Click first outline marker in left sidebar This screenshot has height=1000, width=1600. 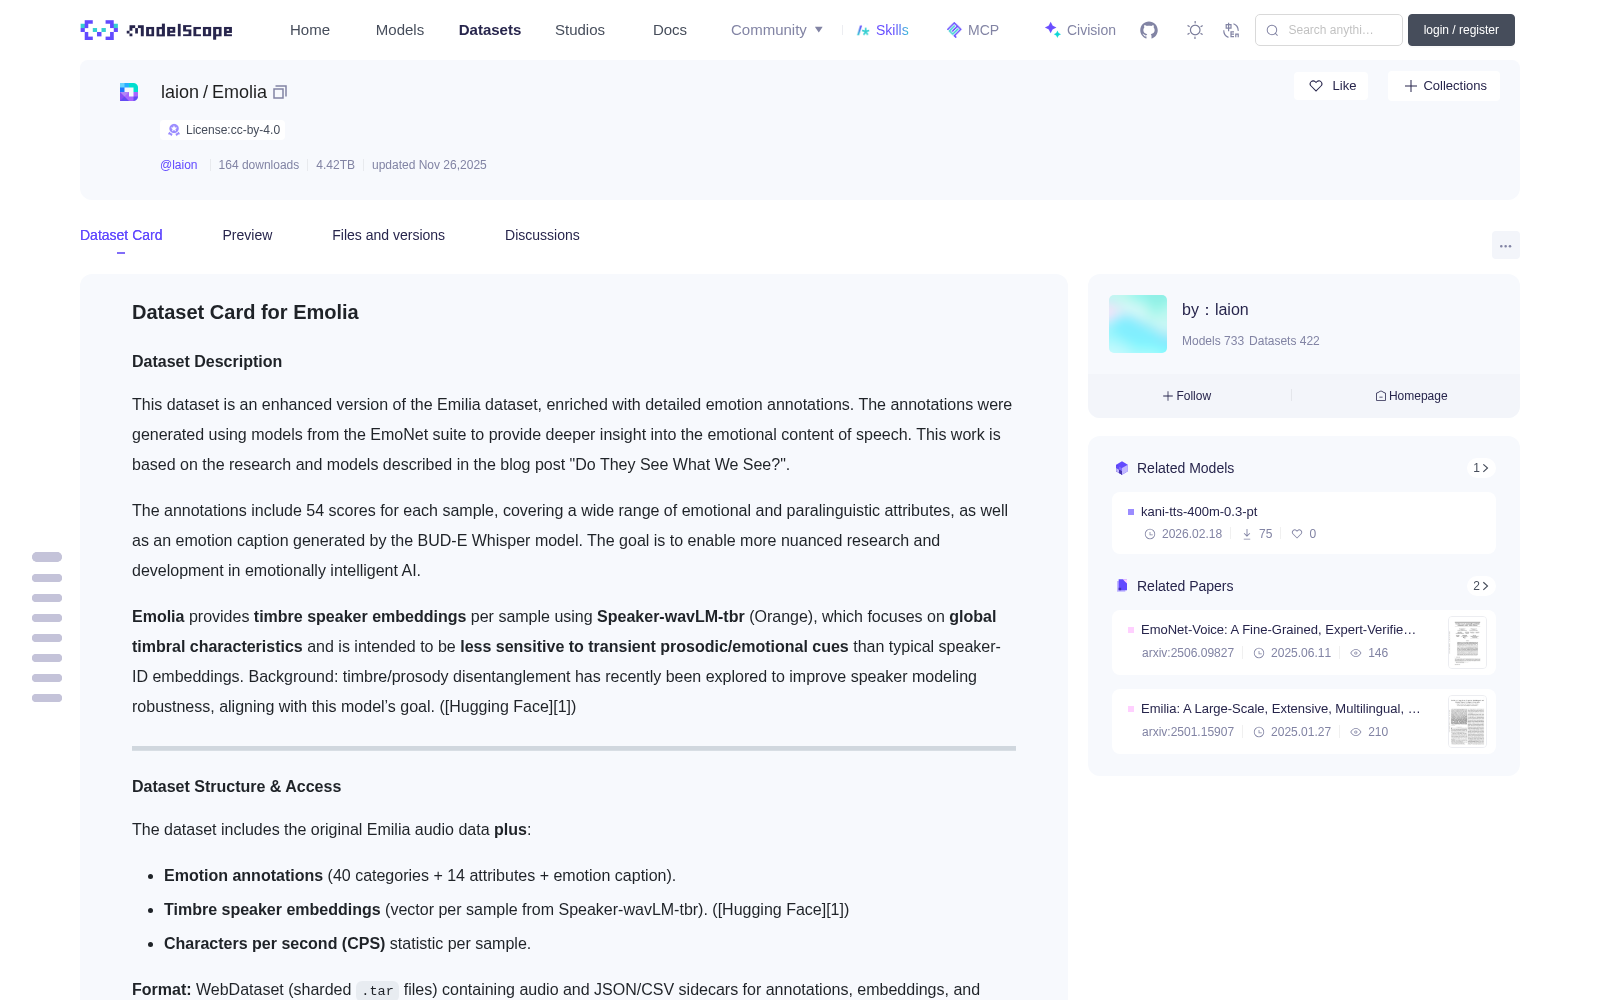coord(47,557)
